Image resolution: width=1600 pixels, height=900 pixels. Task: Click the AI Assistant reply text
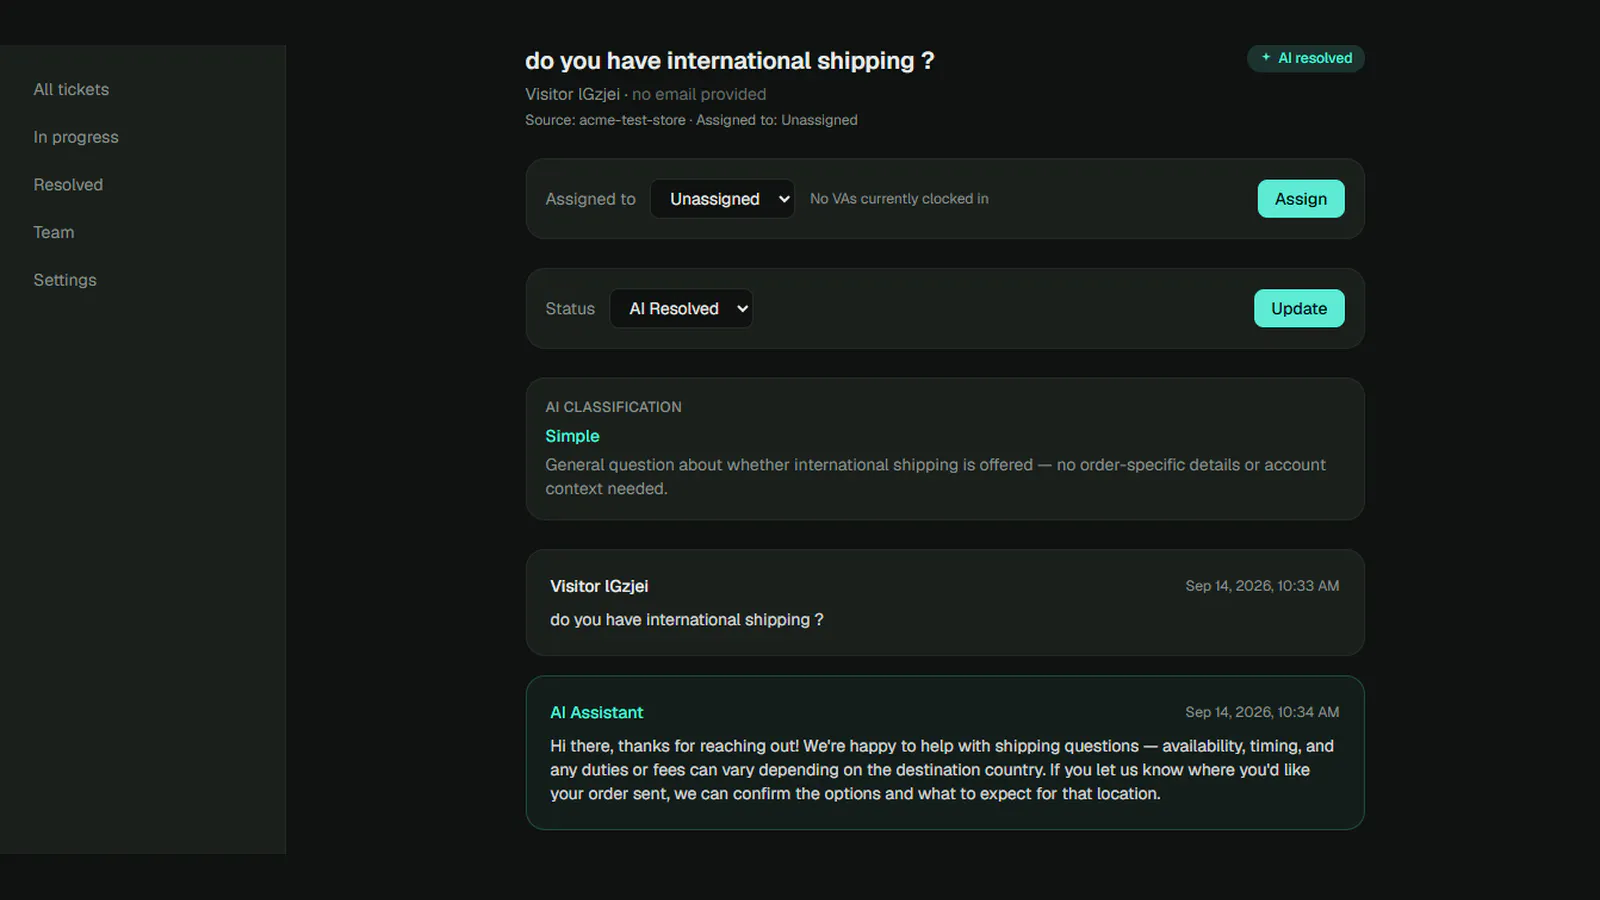pyautogui.click(x=942, y=770)
